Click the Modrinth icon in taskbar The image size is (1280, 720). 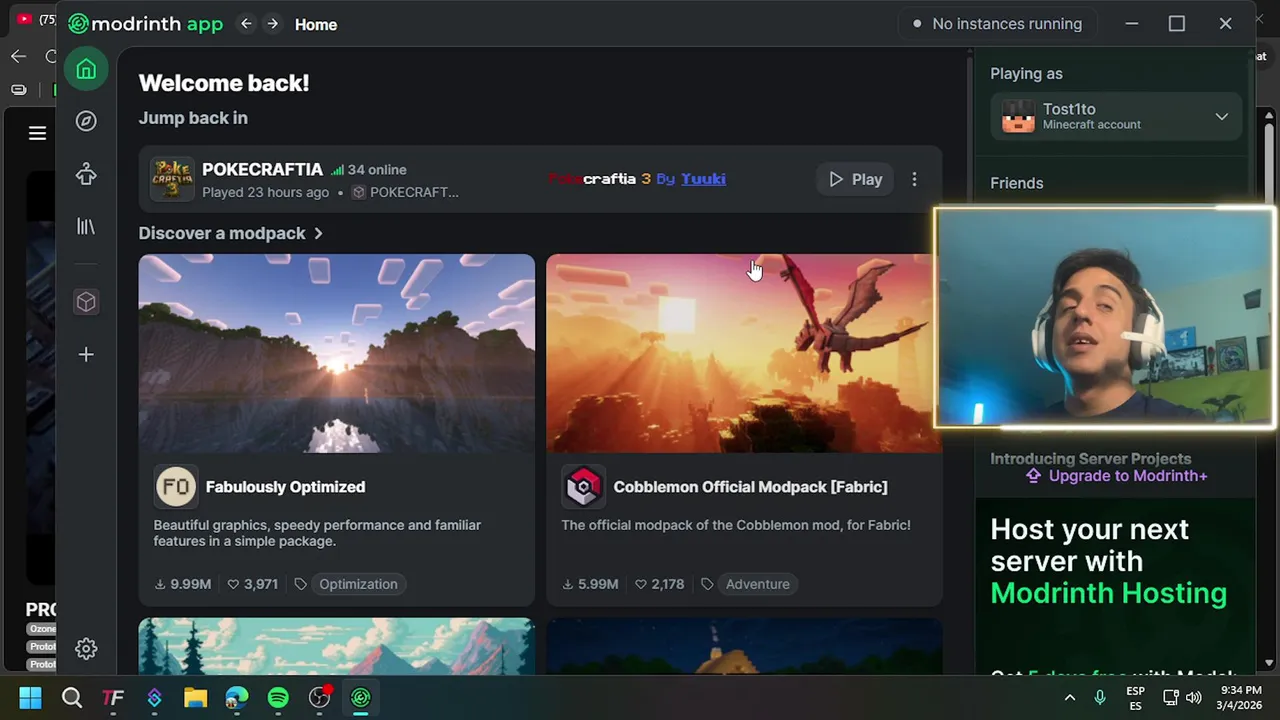(361, 697)
